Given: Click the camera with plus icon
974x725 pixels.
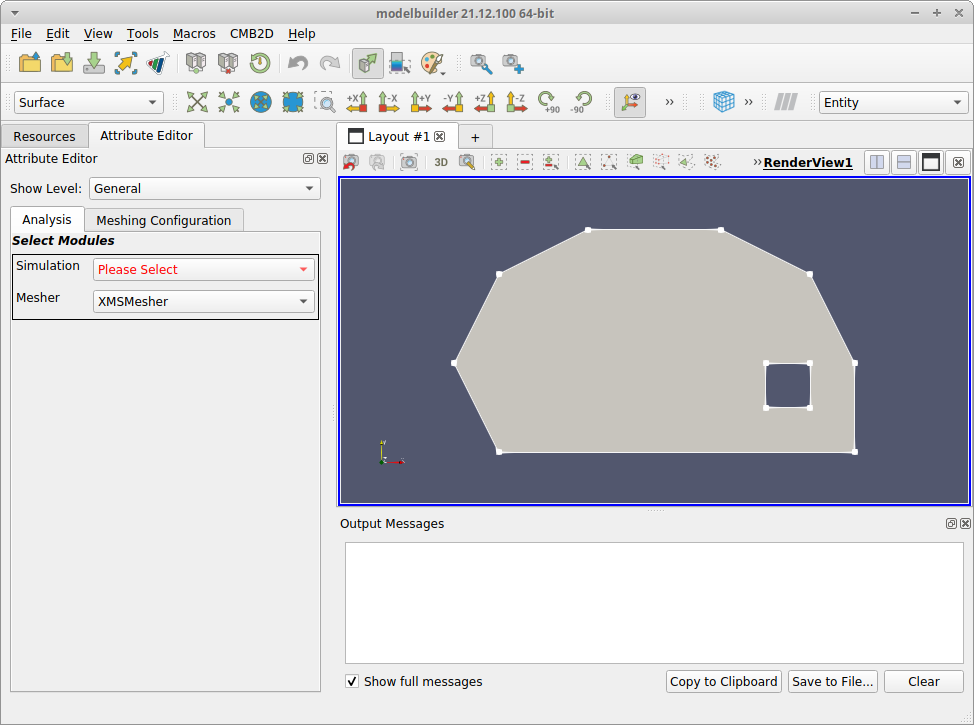Looking at the screenshot, I should pyautogui.click(x=513, y=63).
